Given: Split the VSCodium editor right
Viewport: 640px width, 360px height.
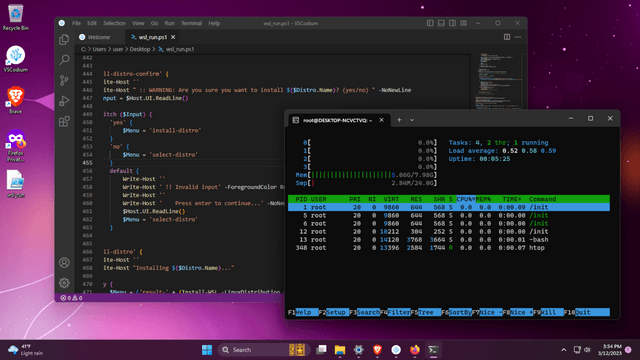Looking at the screenshot, I should tap(507, 37).
